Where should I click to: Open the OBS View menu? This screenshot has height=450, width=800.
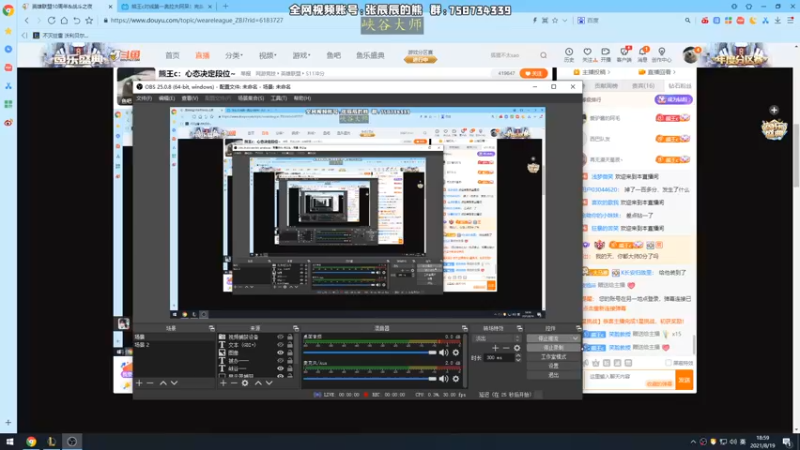click(x=190, y=98)
